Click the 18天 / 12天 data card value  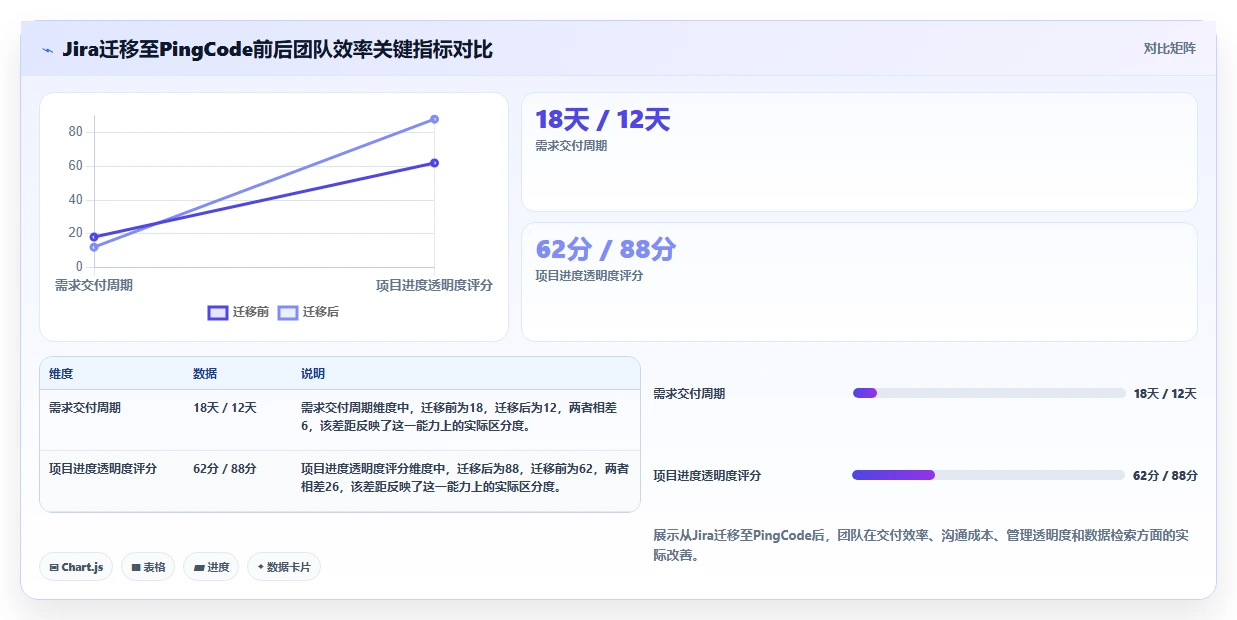pos(603,120)
